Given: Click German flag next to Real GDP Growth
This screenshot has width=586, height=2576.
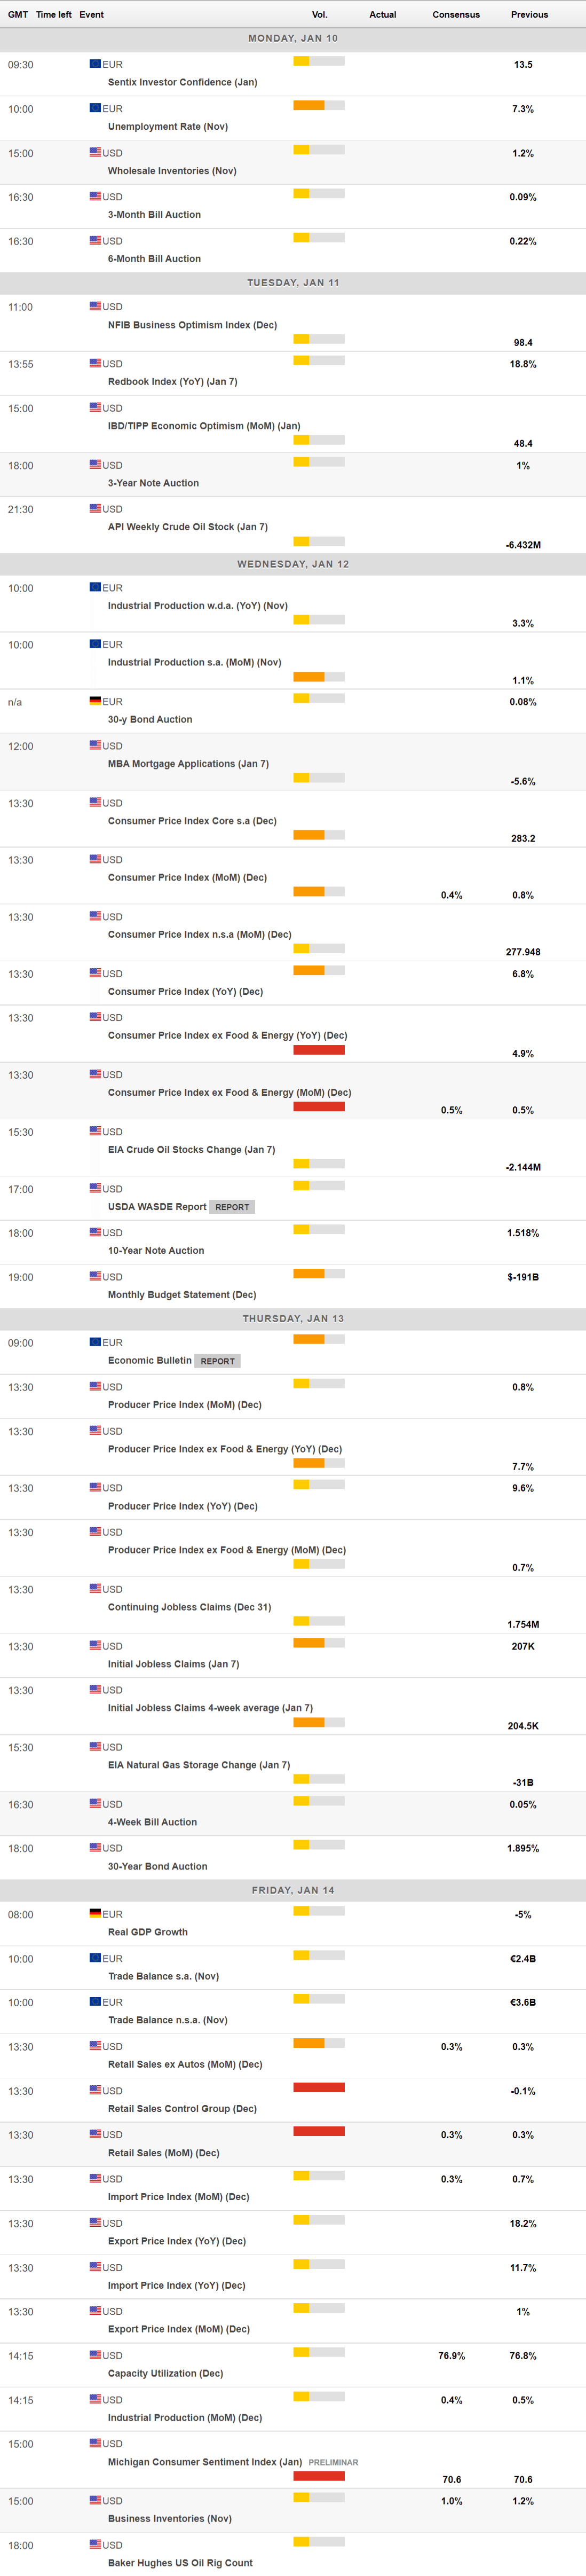Looking at the screenshot, I should (x=95, y=1913).
